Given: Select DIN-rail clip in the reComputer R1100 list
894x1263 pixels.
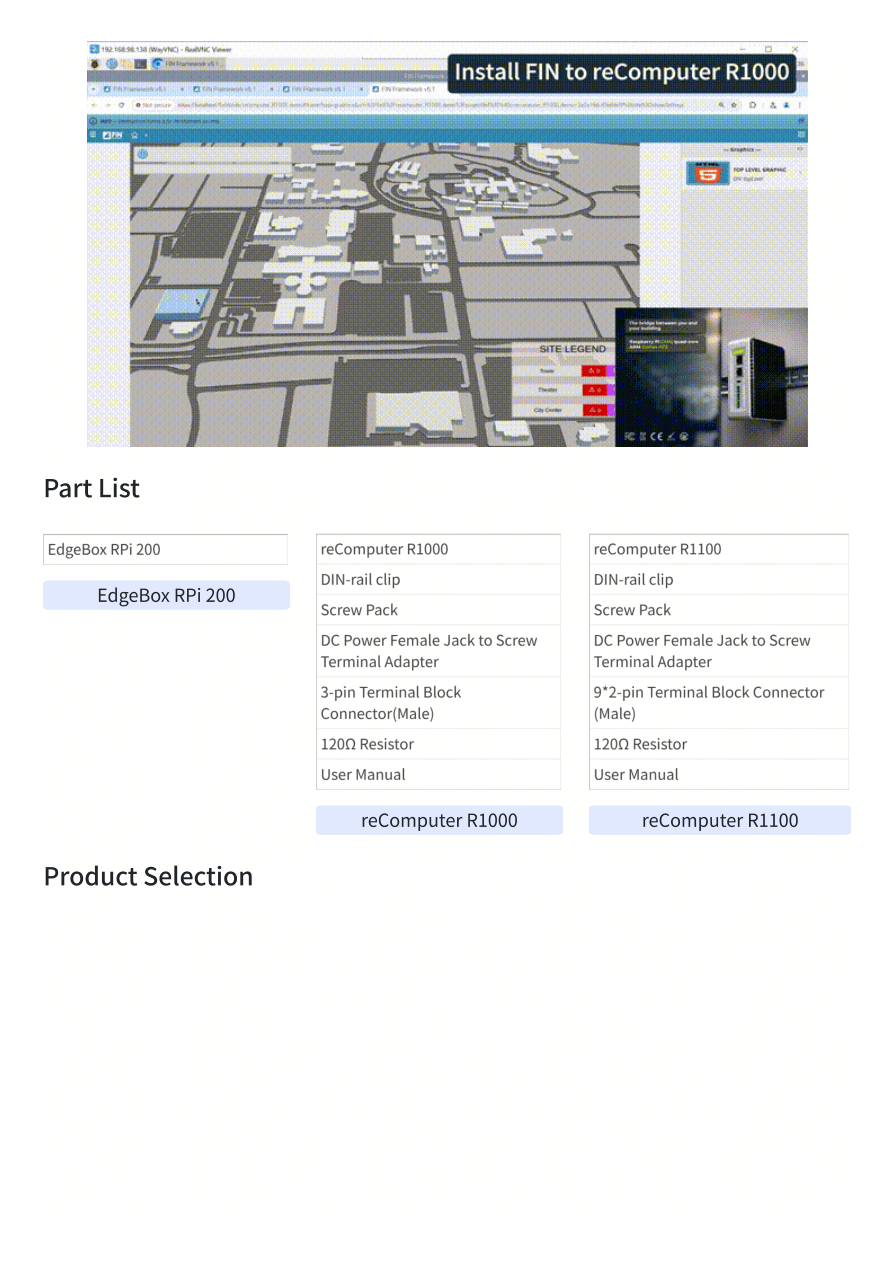Looking at the screenshot, I should (719, 580).
